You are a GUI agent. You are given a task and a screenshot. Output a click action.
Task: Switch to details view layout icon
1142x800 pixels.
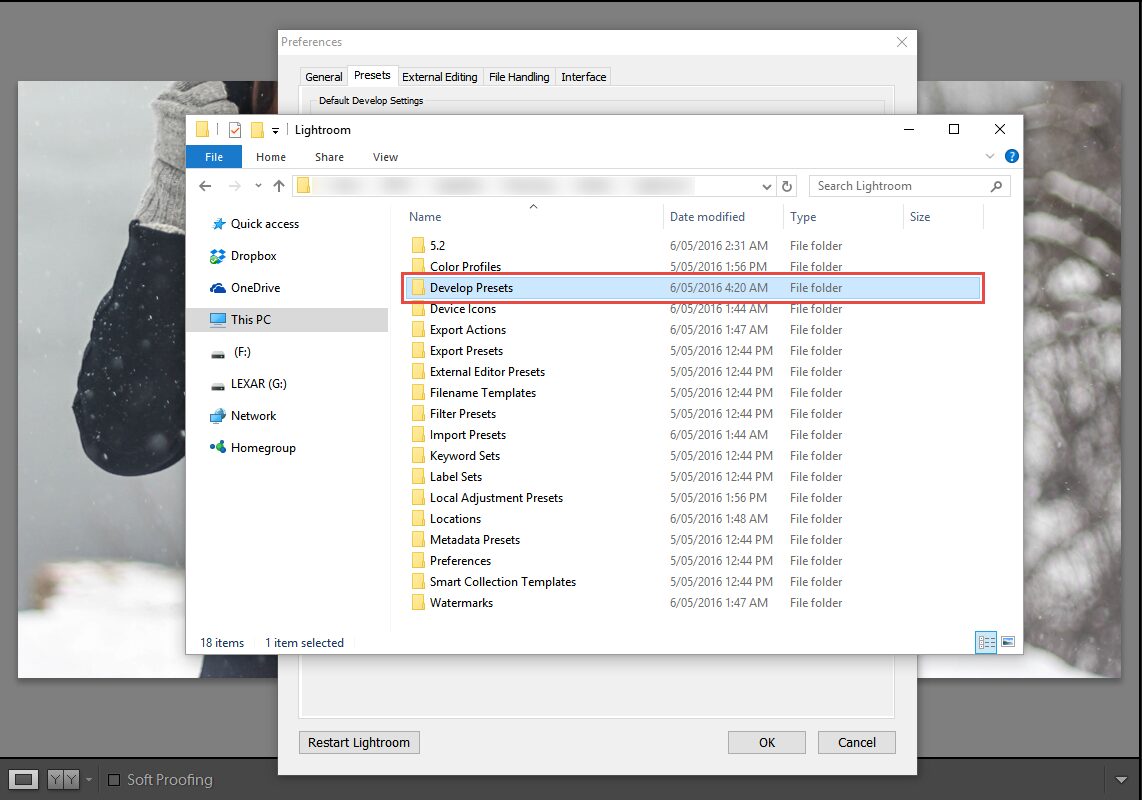[x=986, y=642]
